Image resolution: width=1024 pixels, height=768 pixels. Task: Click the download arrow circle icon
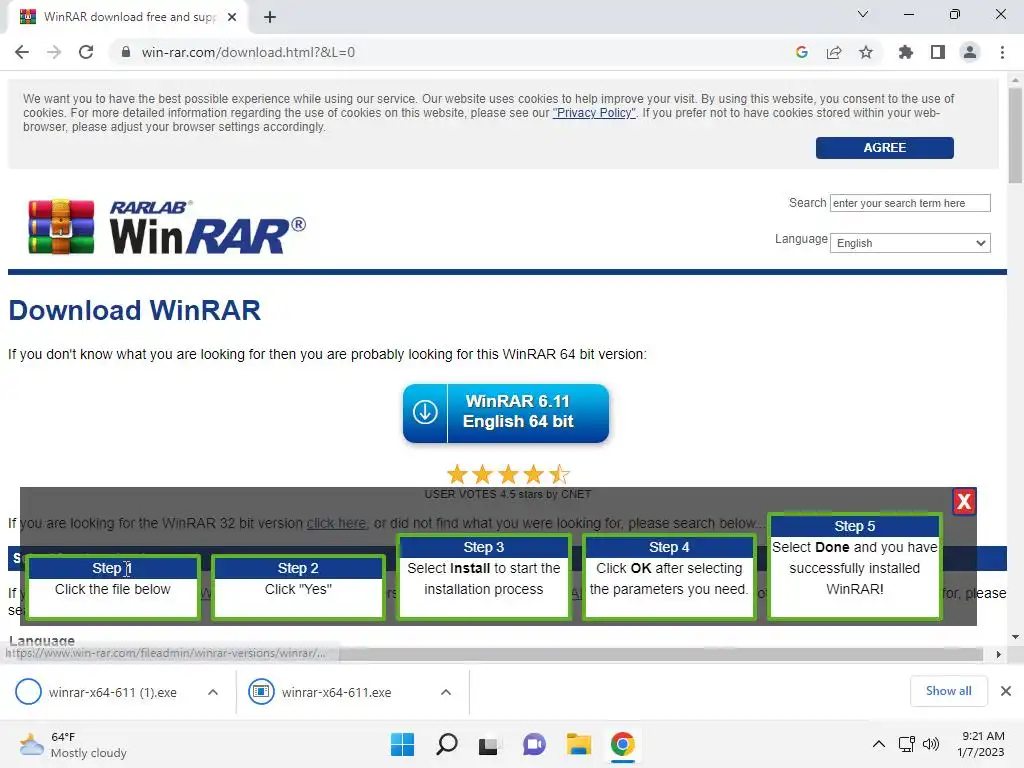click(425, 412)
